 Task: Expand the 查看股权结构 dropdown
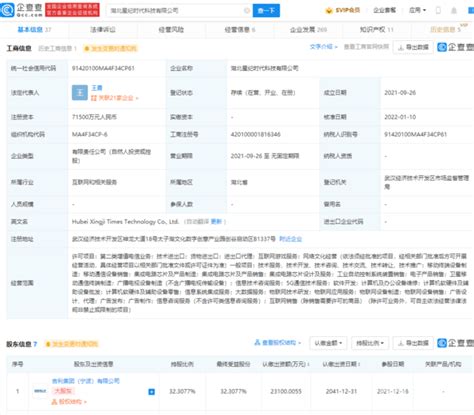(x=278, y=343)
